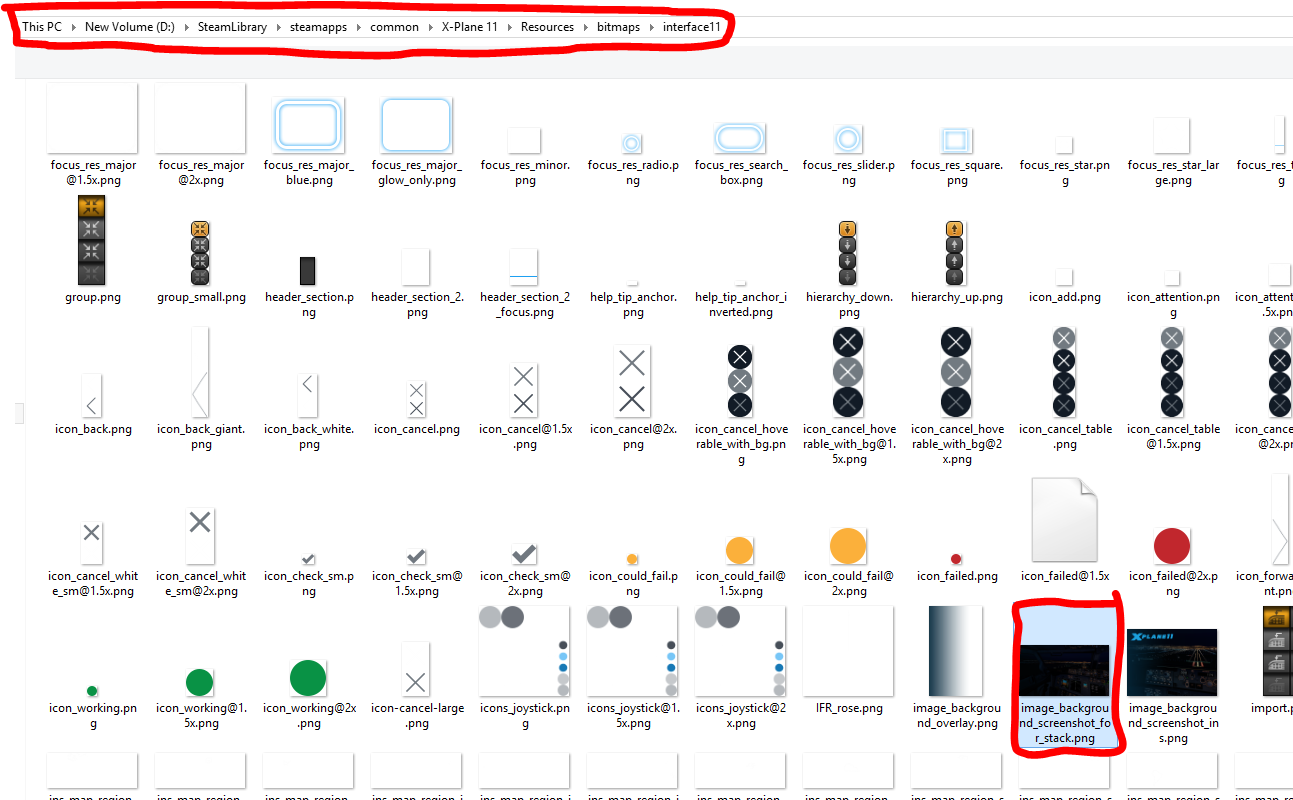Select the IFR_rose.png thumbnail
Image resolution: width=1293 pixels, height=800 pixels.
pos(848,651)
